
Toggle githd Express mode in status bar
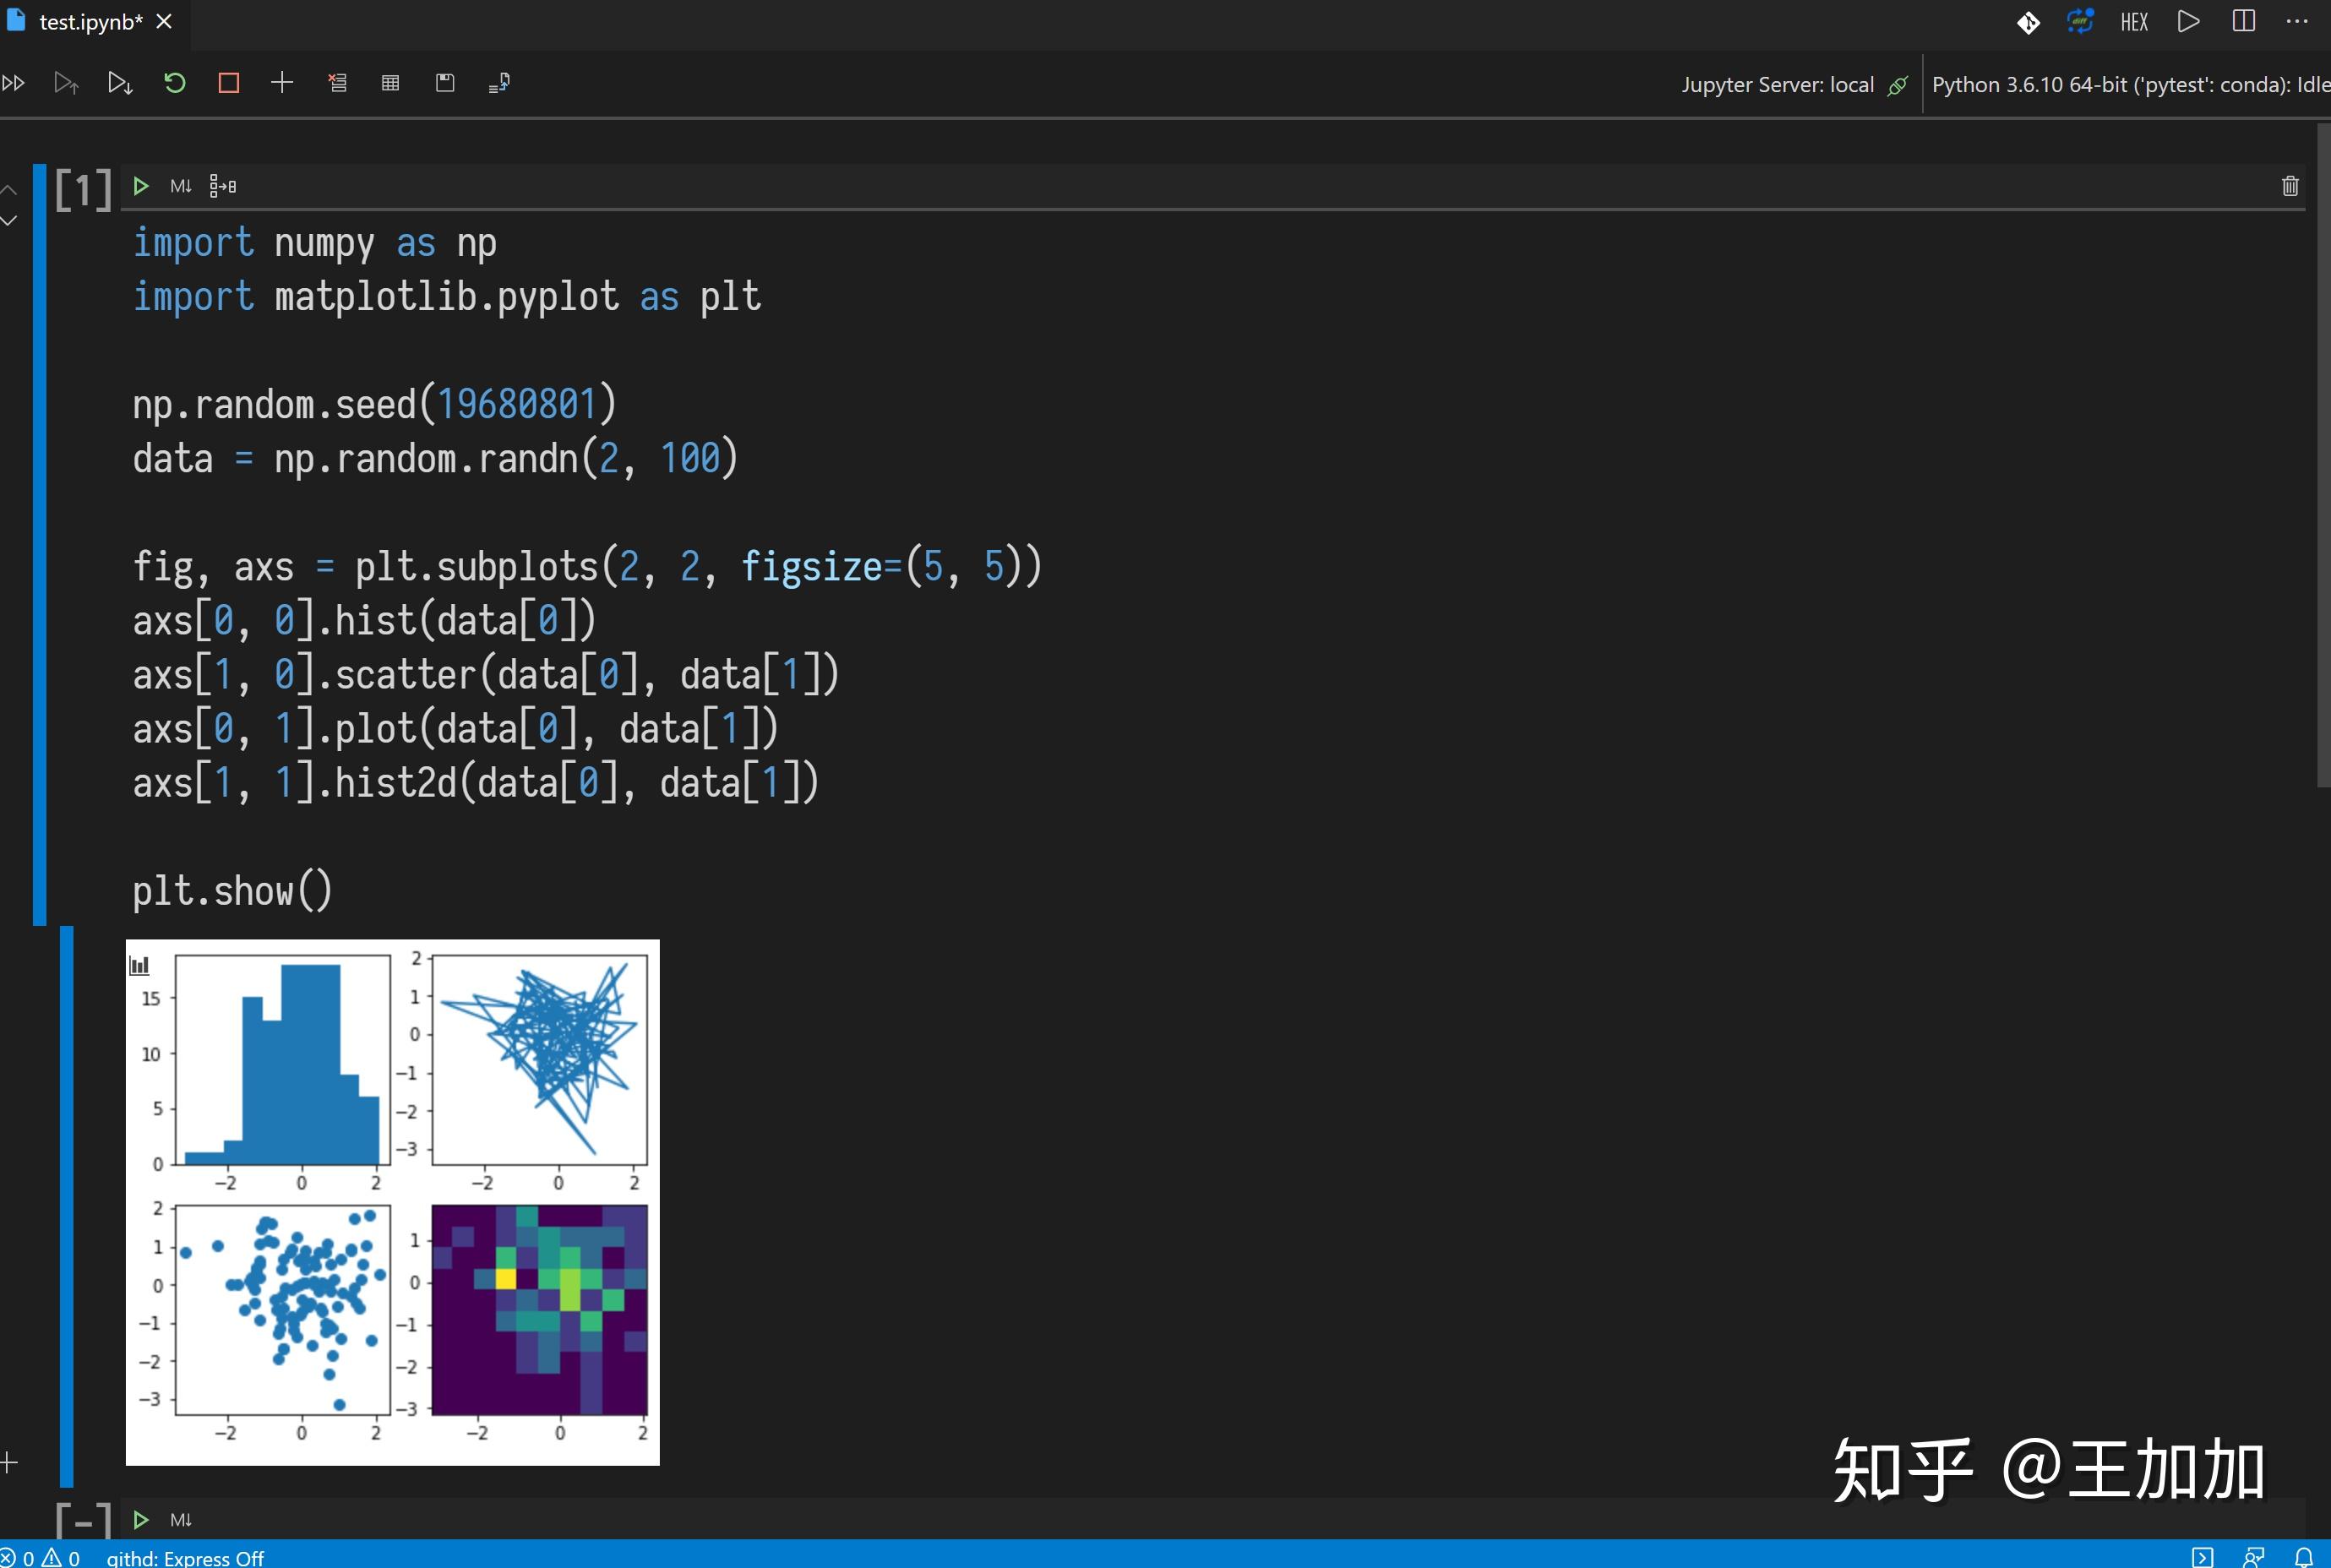(185, 1557)
